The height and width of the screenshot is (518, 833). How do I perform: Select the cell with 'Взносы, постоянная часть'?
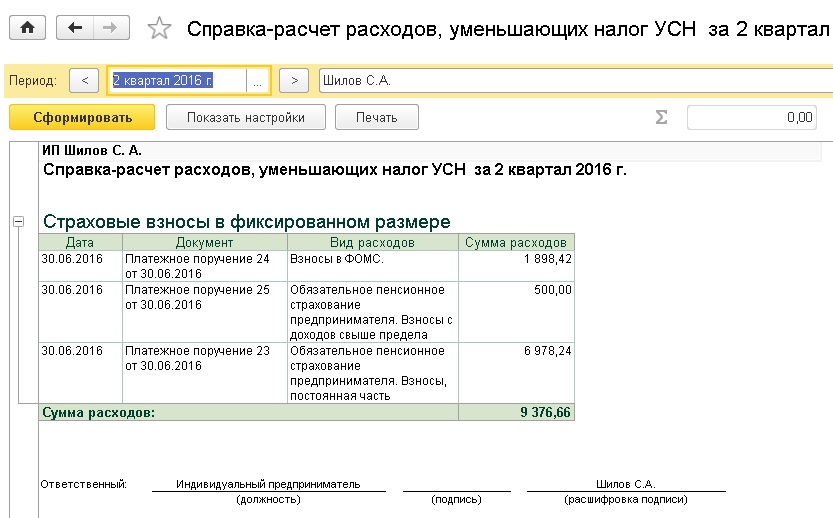pyautogui.click(x=372, y=373)
